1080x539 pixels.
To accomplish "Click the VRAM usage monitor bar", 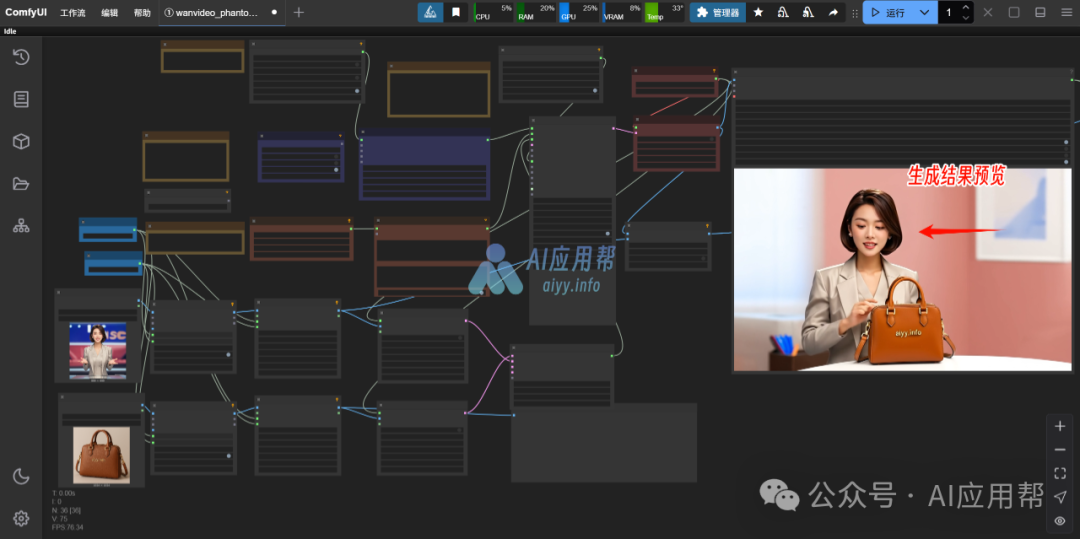I will click(621, 12).
